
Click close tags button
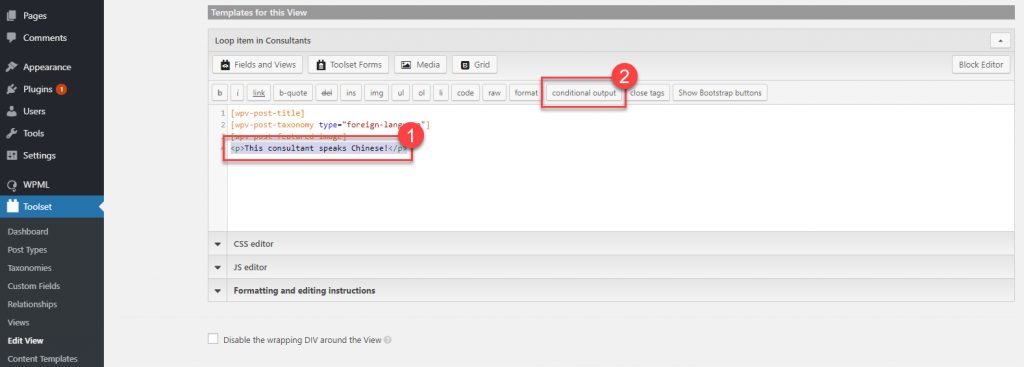coord(647,93)
